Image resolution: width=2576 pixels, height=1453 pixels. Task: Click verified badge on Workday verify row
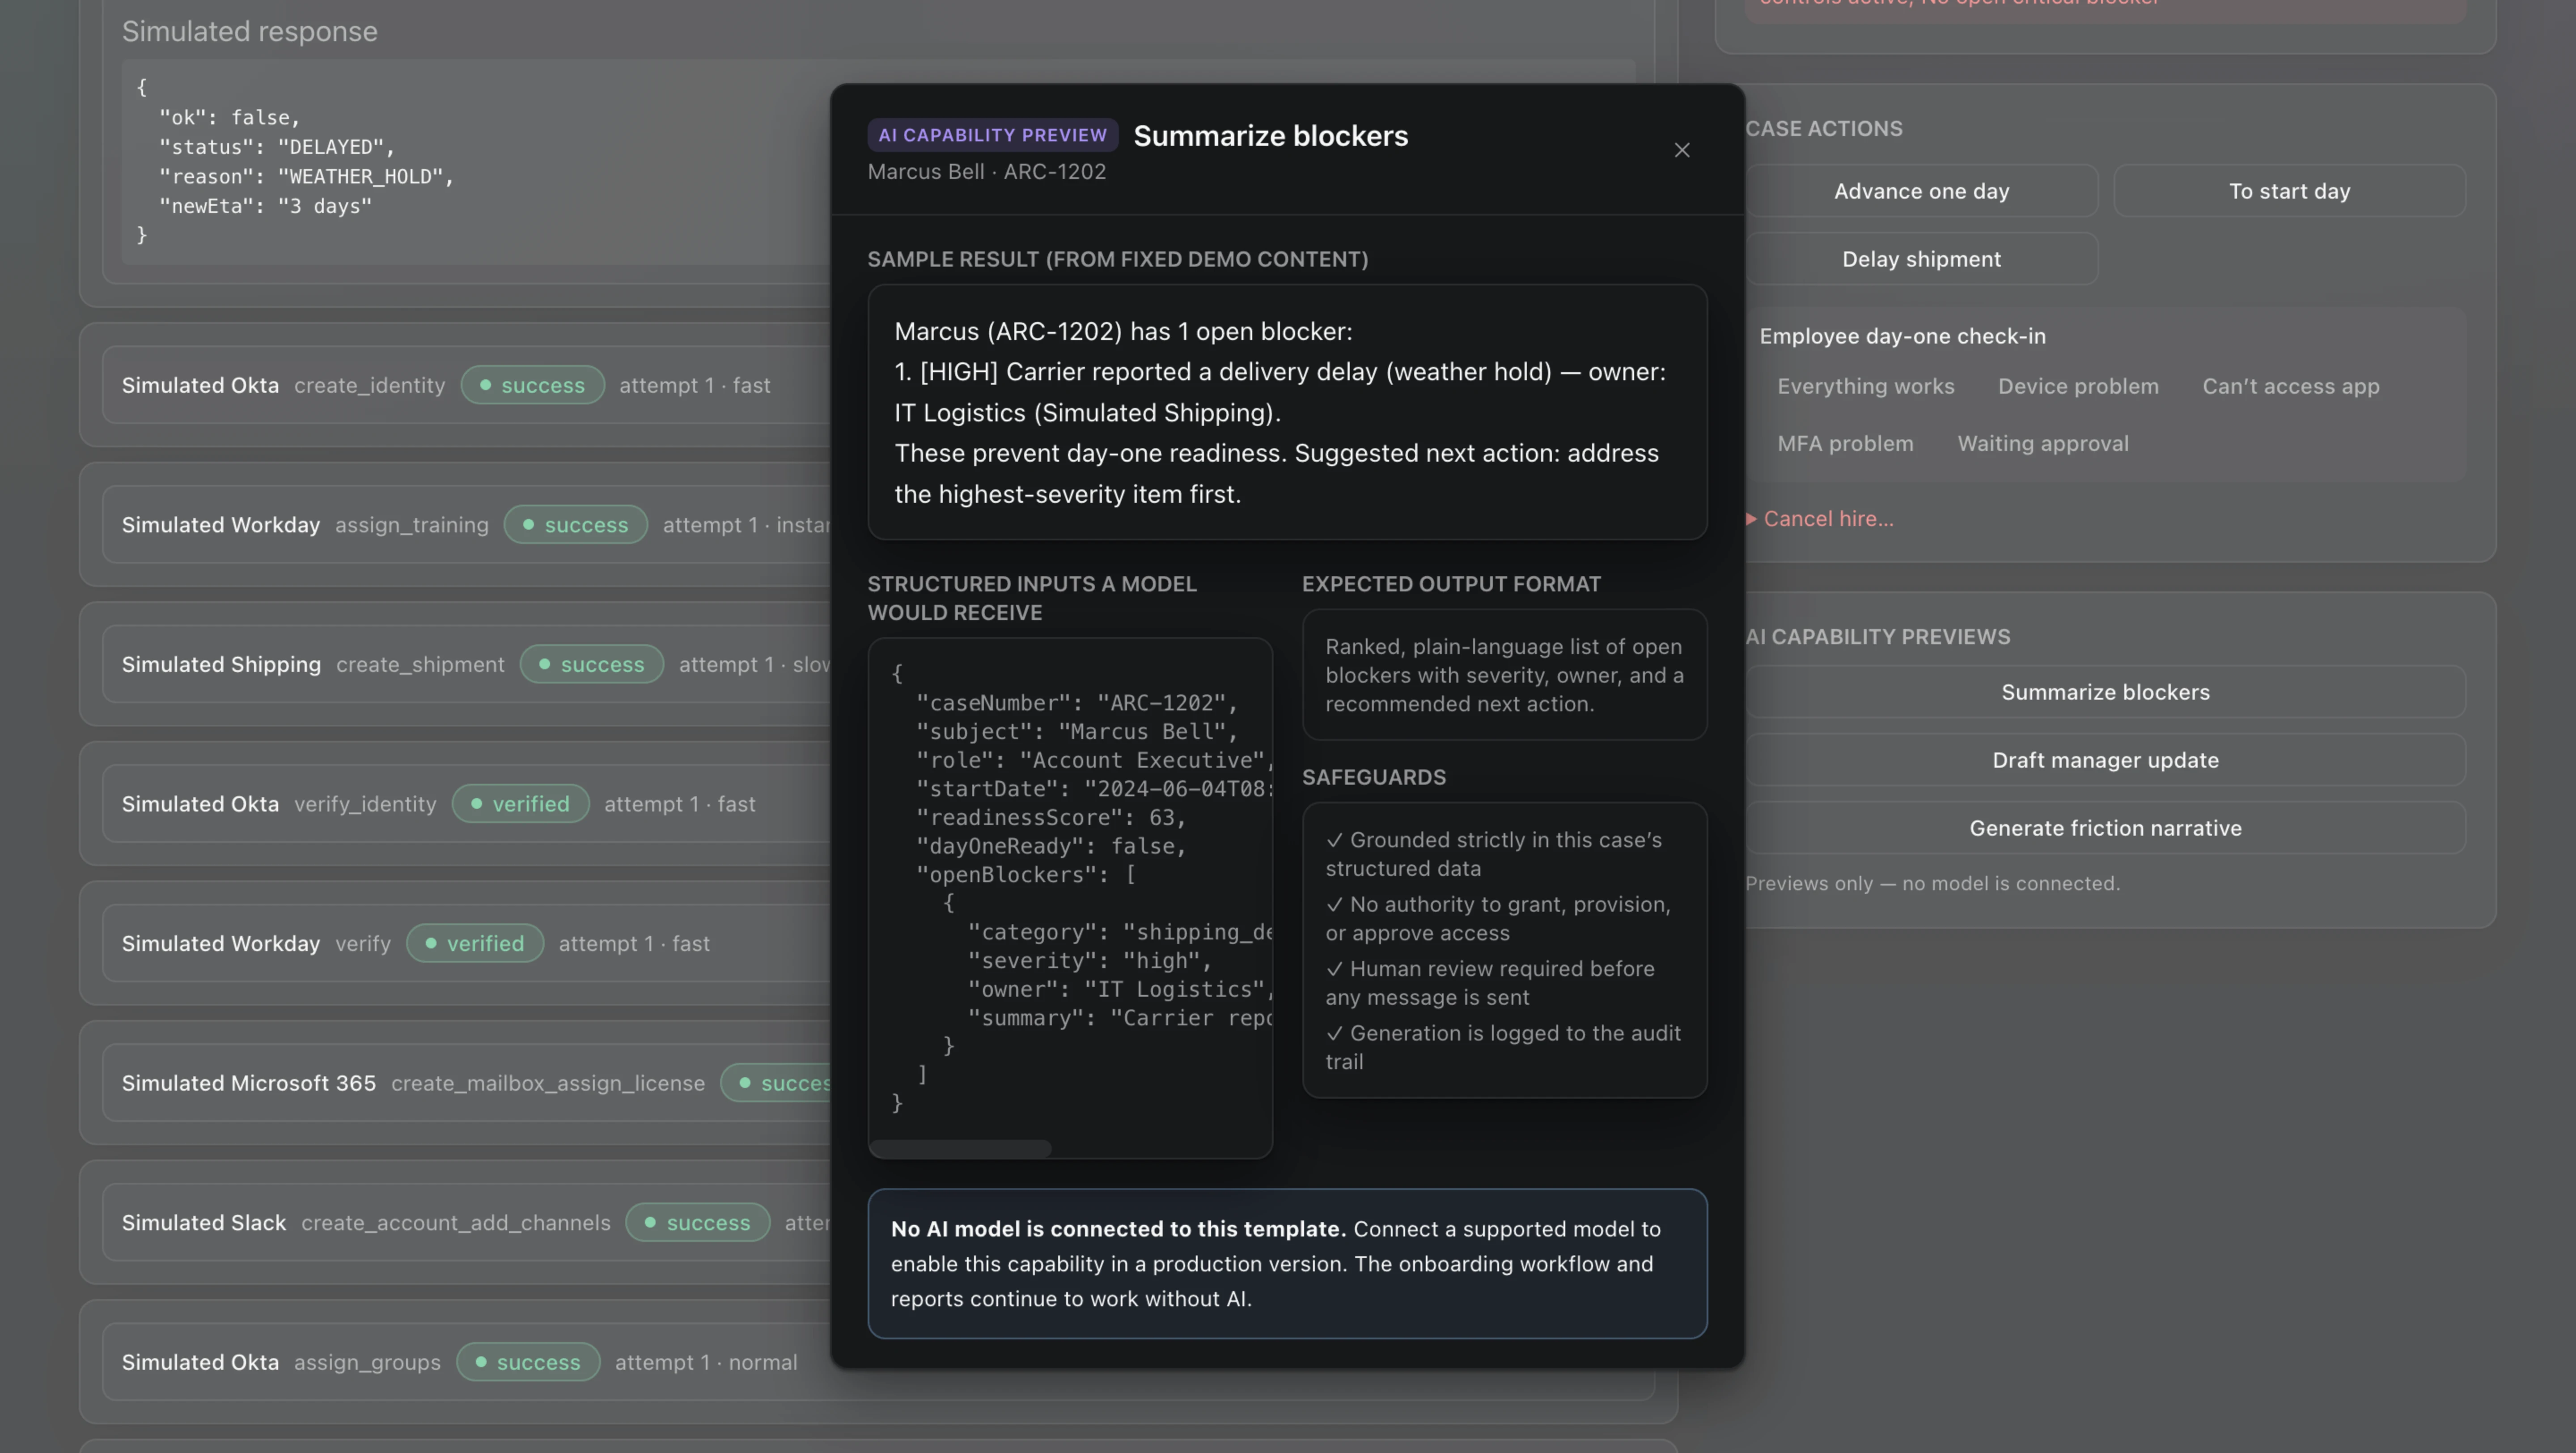(475, 943)
